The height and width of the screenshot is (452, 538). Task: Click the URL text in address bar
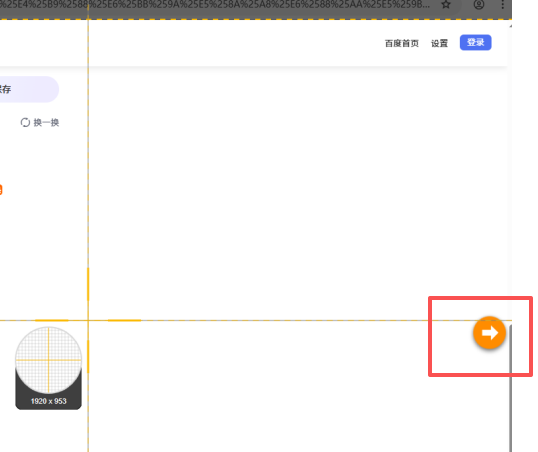coord(214,4)
